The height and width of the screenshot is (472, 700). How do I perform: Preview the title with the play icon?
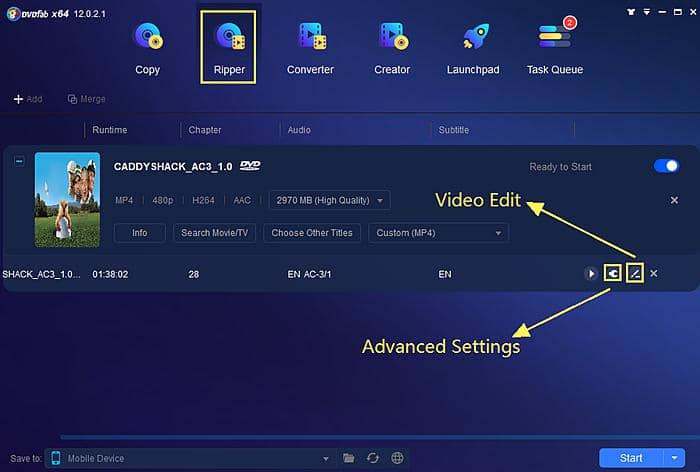point(591,273)
